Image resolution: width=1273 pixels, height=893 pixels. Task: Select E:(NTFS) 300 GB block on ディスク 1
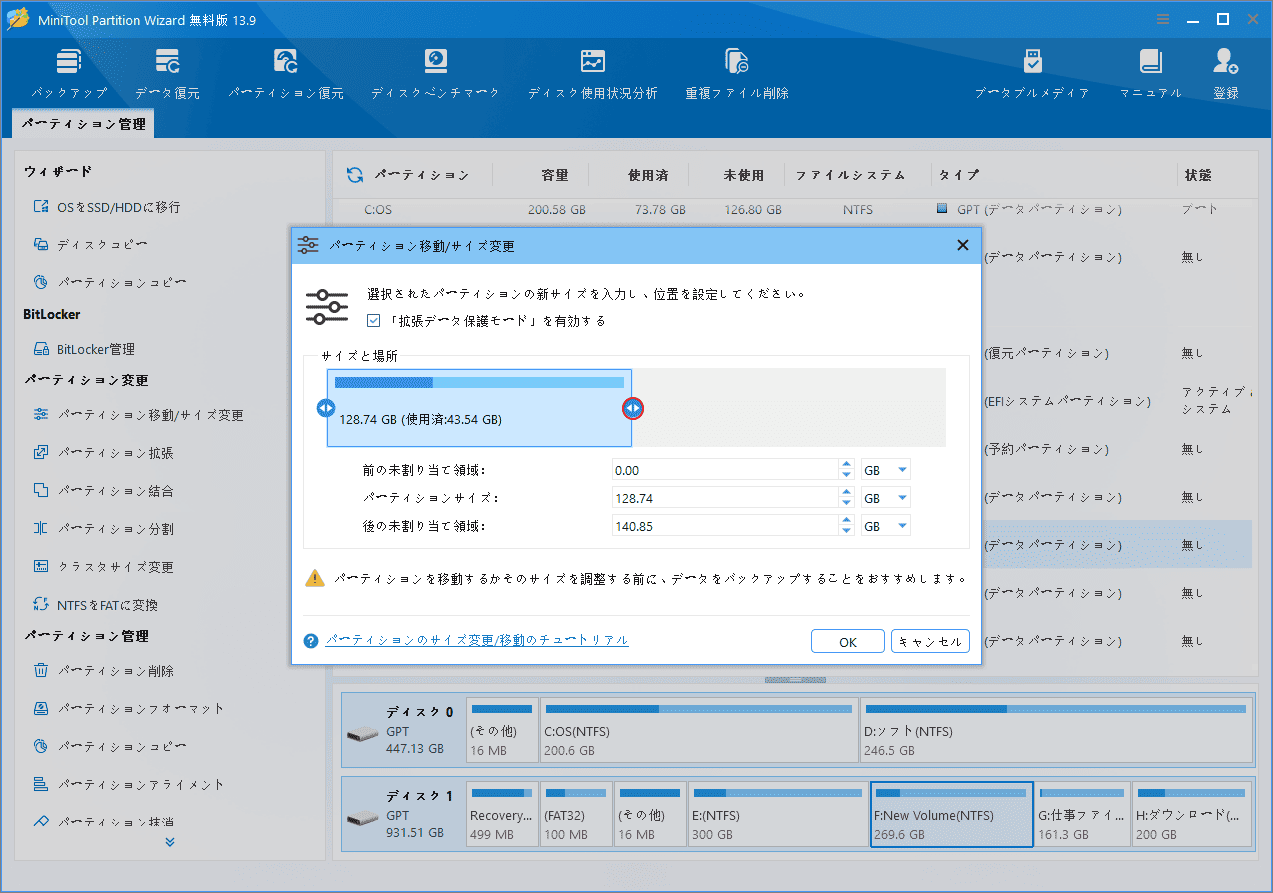(x=777, y=816)
